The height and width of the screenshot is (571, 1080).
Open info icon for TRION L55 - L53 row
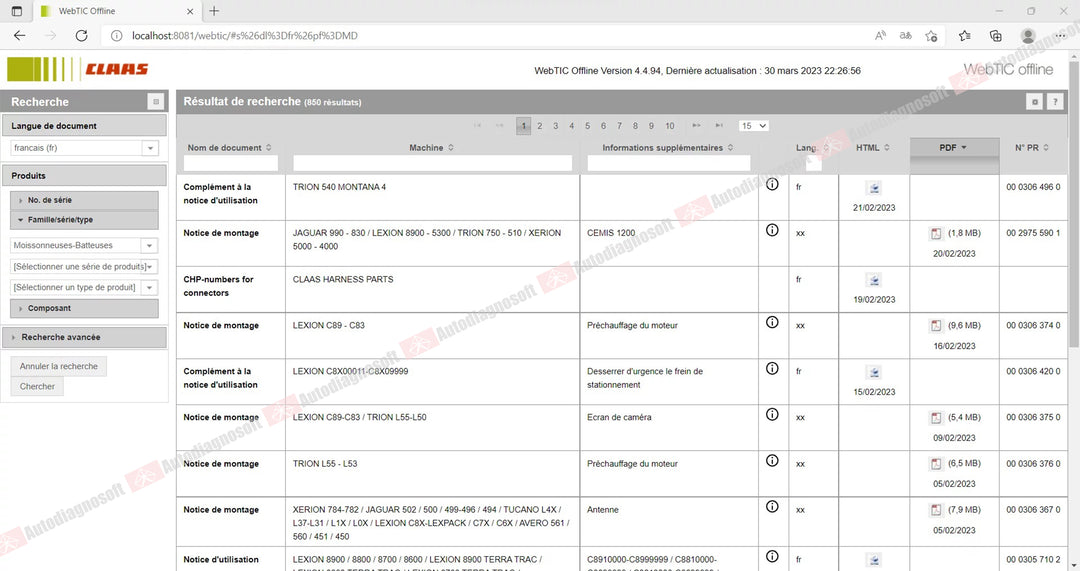772,461
